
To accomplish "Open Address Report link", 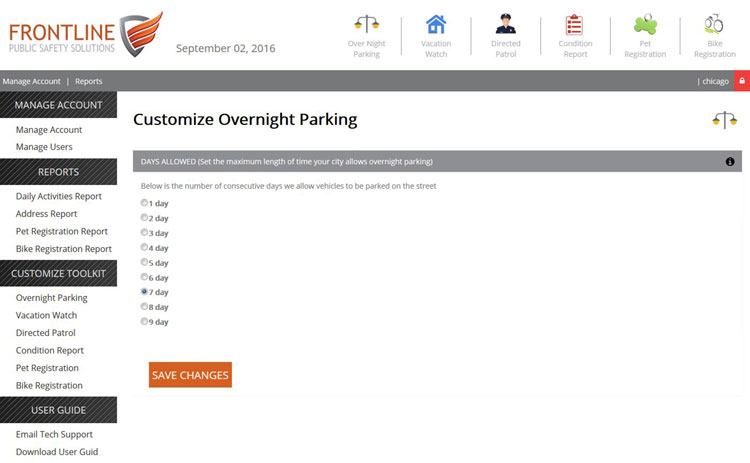I will (x=46, y=214).
